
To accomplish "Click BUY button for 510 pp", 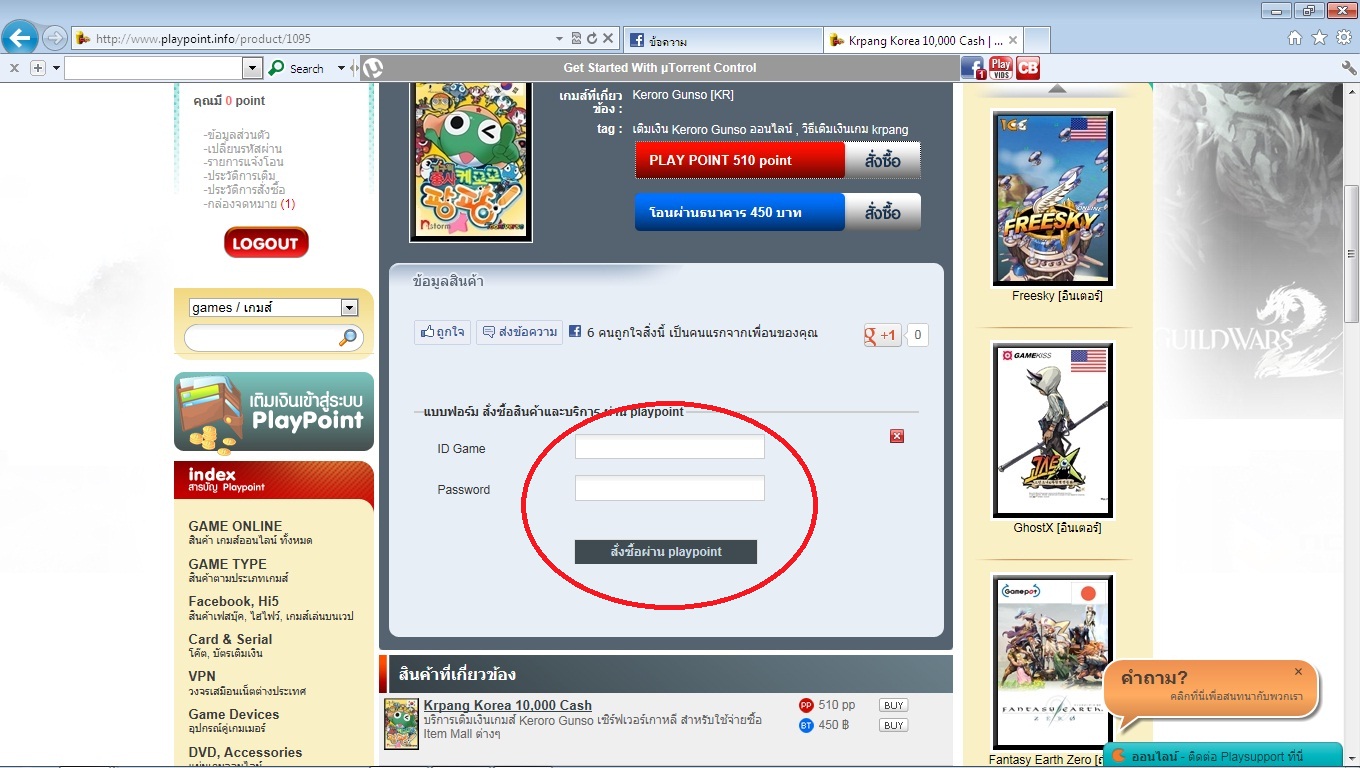I will 894,705.
